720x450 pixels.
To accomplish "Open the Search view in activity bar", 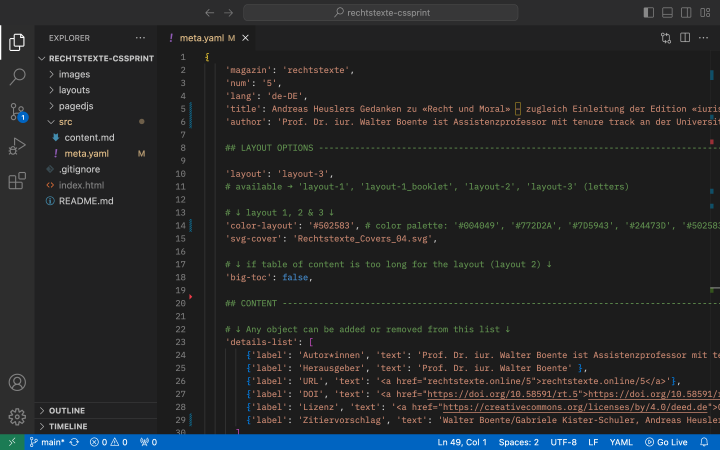I will click(17, 77).
